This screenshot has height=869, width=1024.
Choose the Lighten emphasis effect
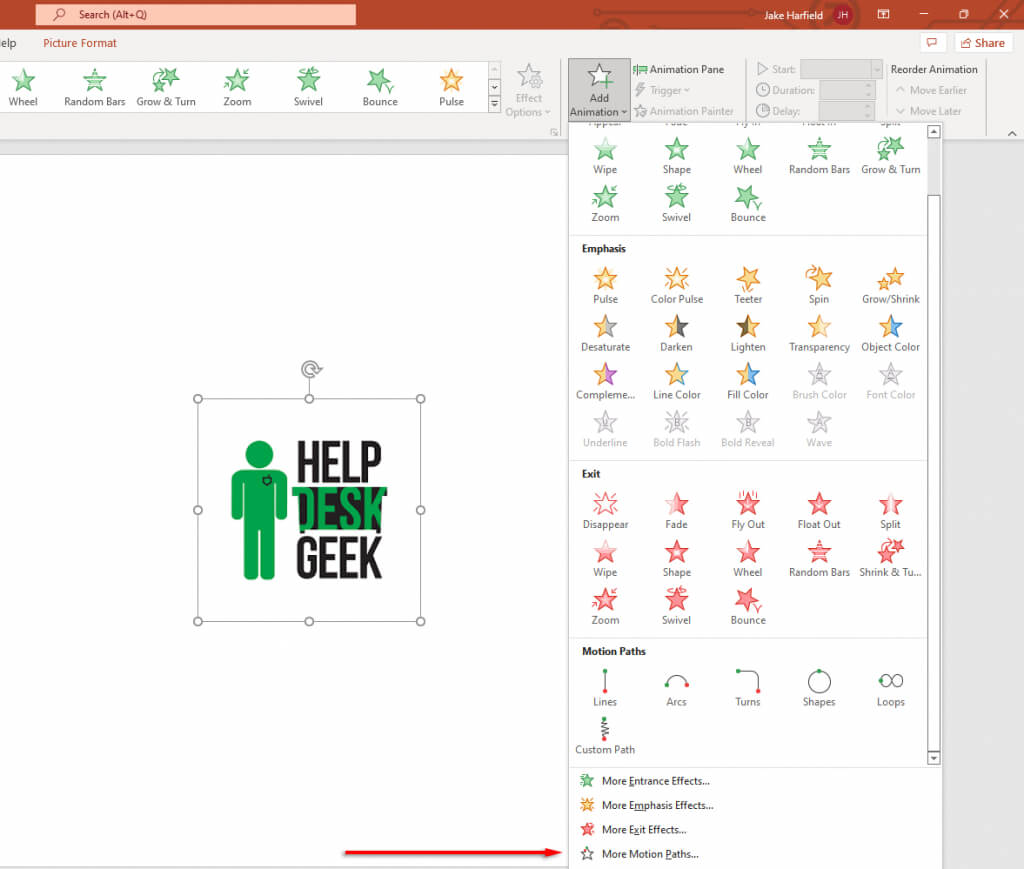pos(748,334)
